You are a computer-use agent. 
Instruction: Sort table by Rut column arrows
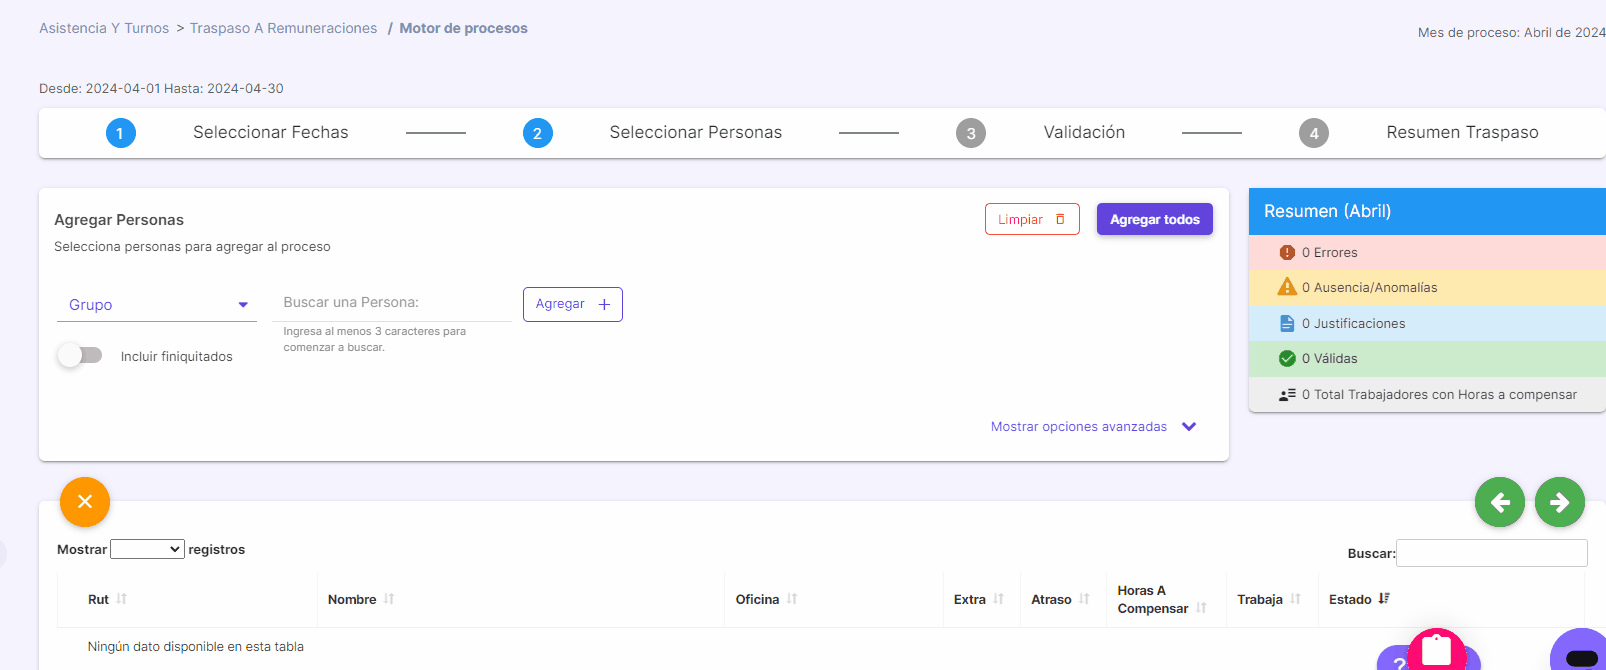pyautogui.click(x=122, y=599)
